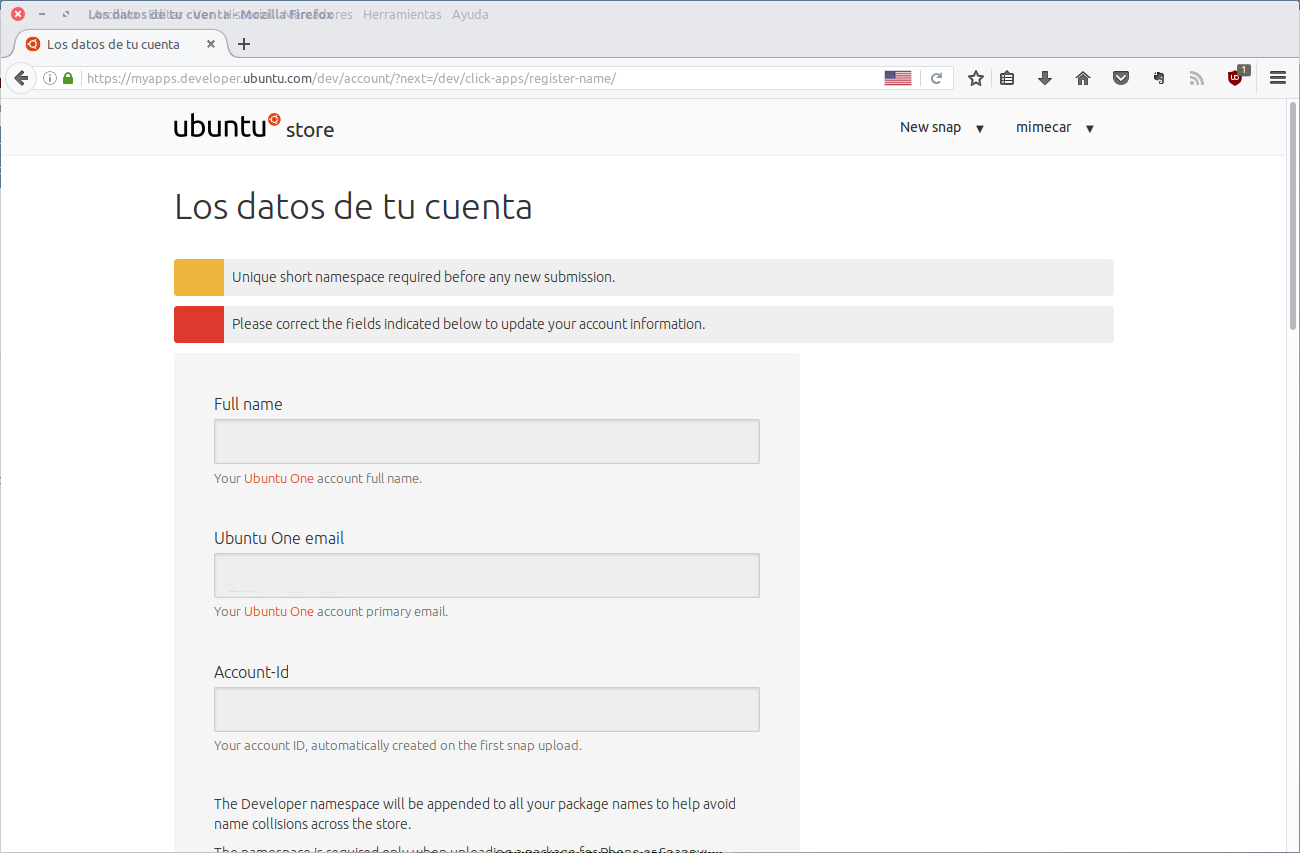Image resolution: width=1300 pixels, height=853 pixels.
Task: Click the 'Full name' label
Action: coord(248,404)
